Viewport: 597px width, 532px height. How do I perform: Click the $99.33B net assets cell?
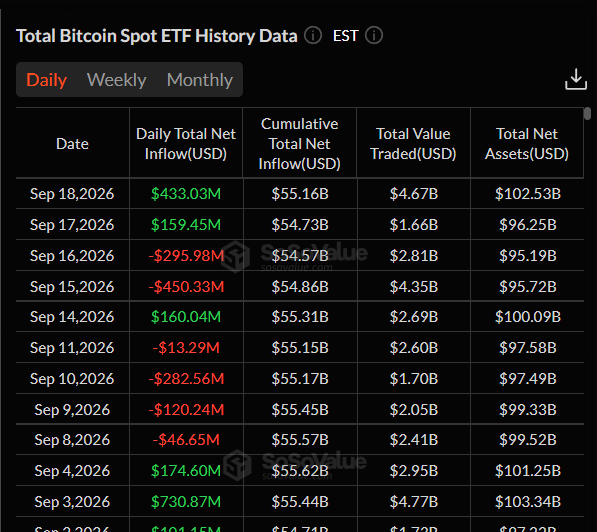(x=527, y=410)
